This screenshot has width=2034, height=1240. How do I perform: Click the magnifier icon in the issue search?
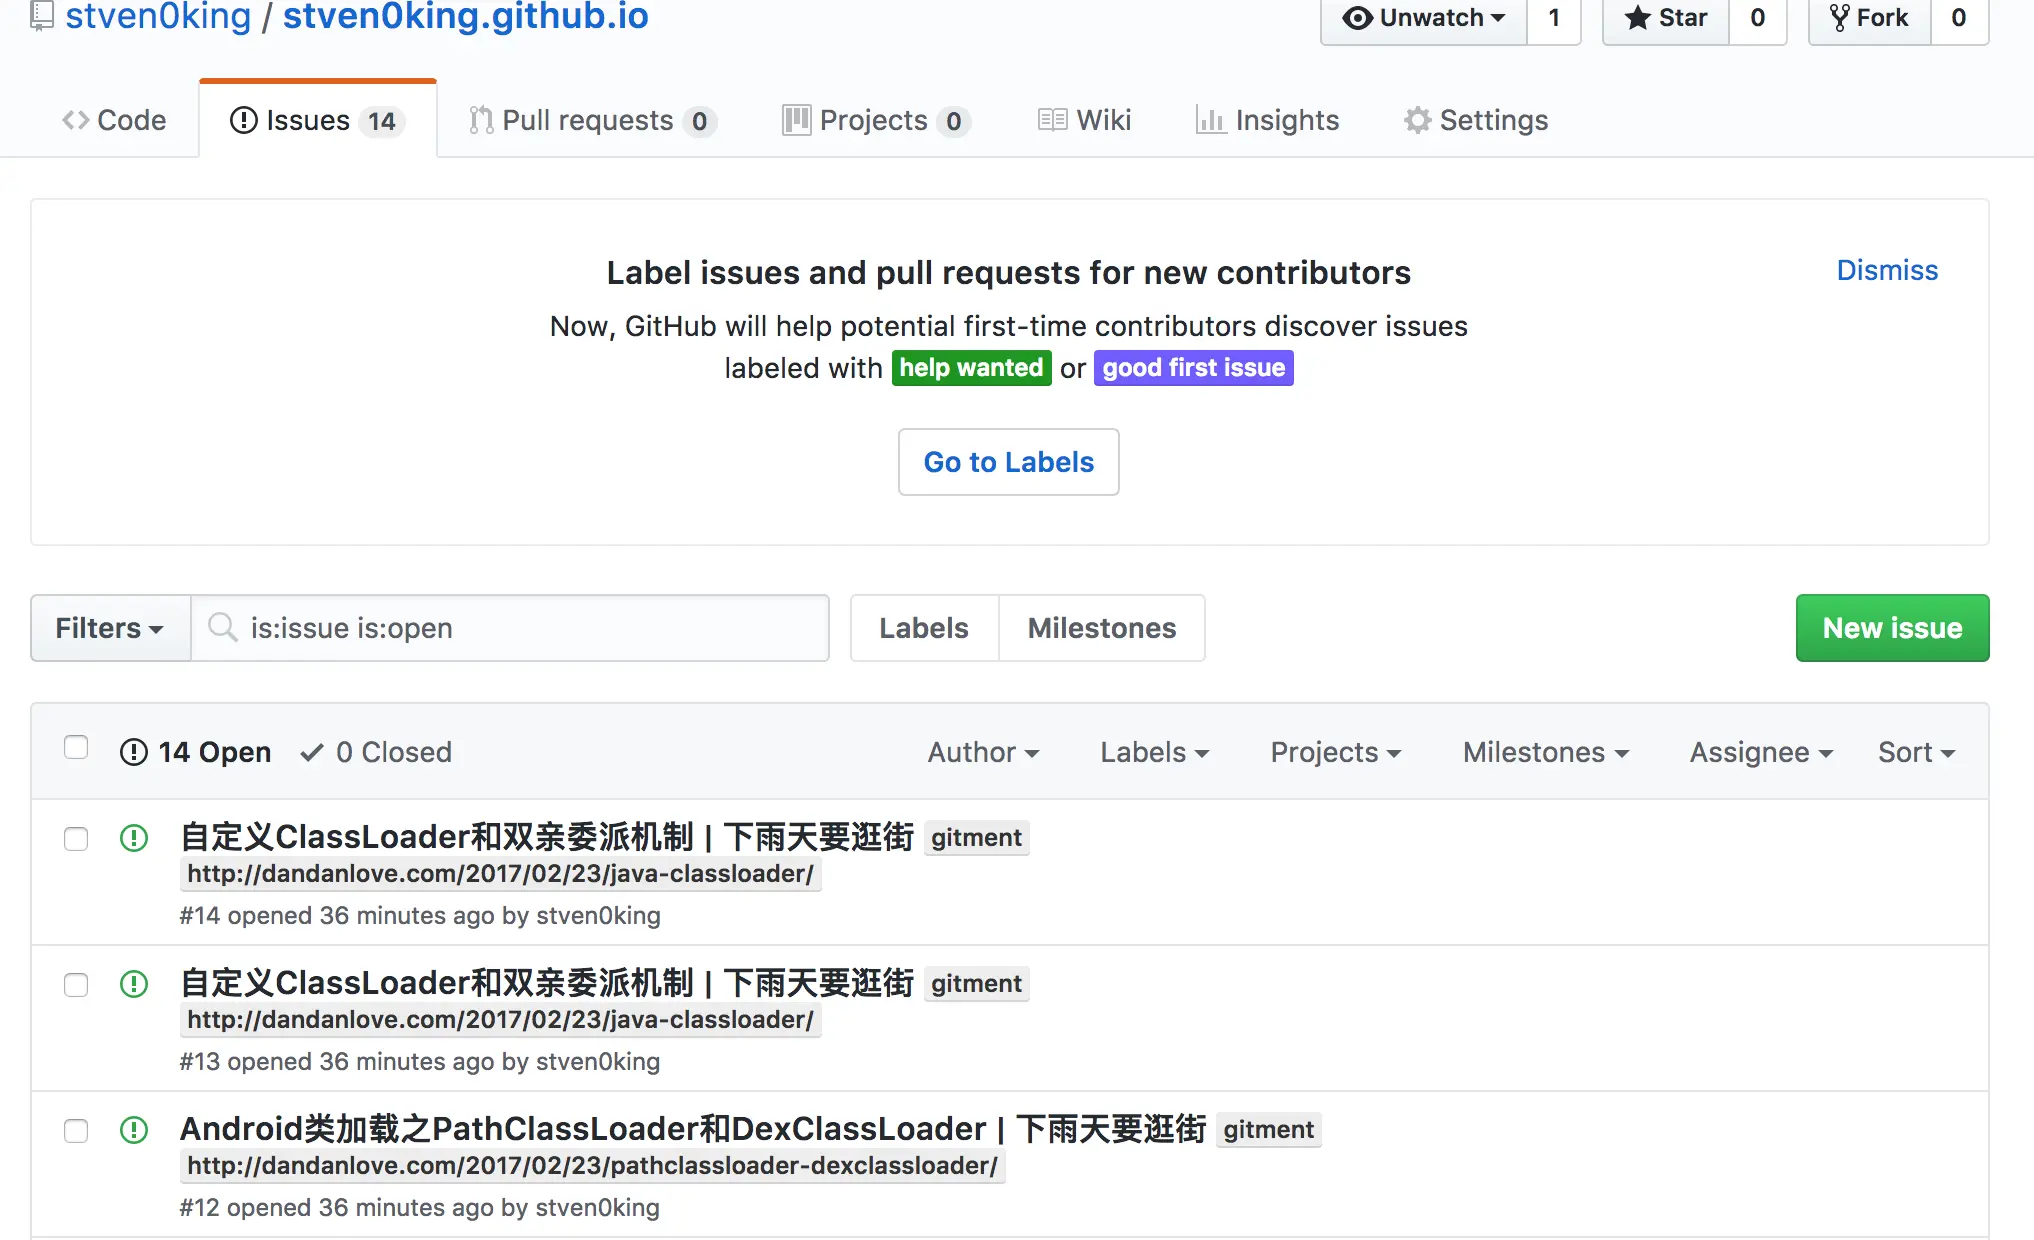(x=222, y=628)
